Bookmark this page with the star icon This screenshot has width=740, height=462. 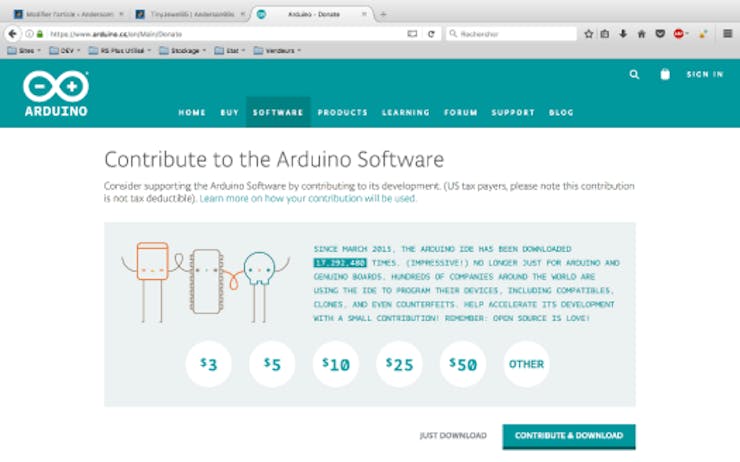[589, 34]
